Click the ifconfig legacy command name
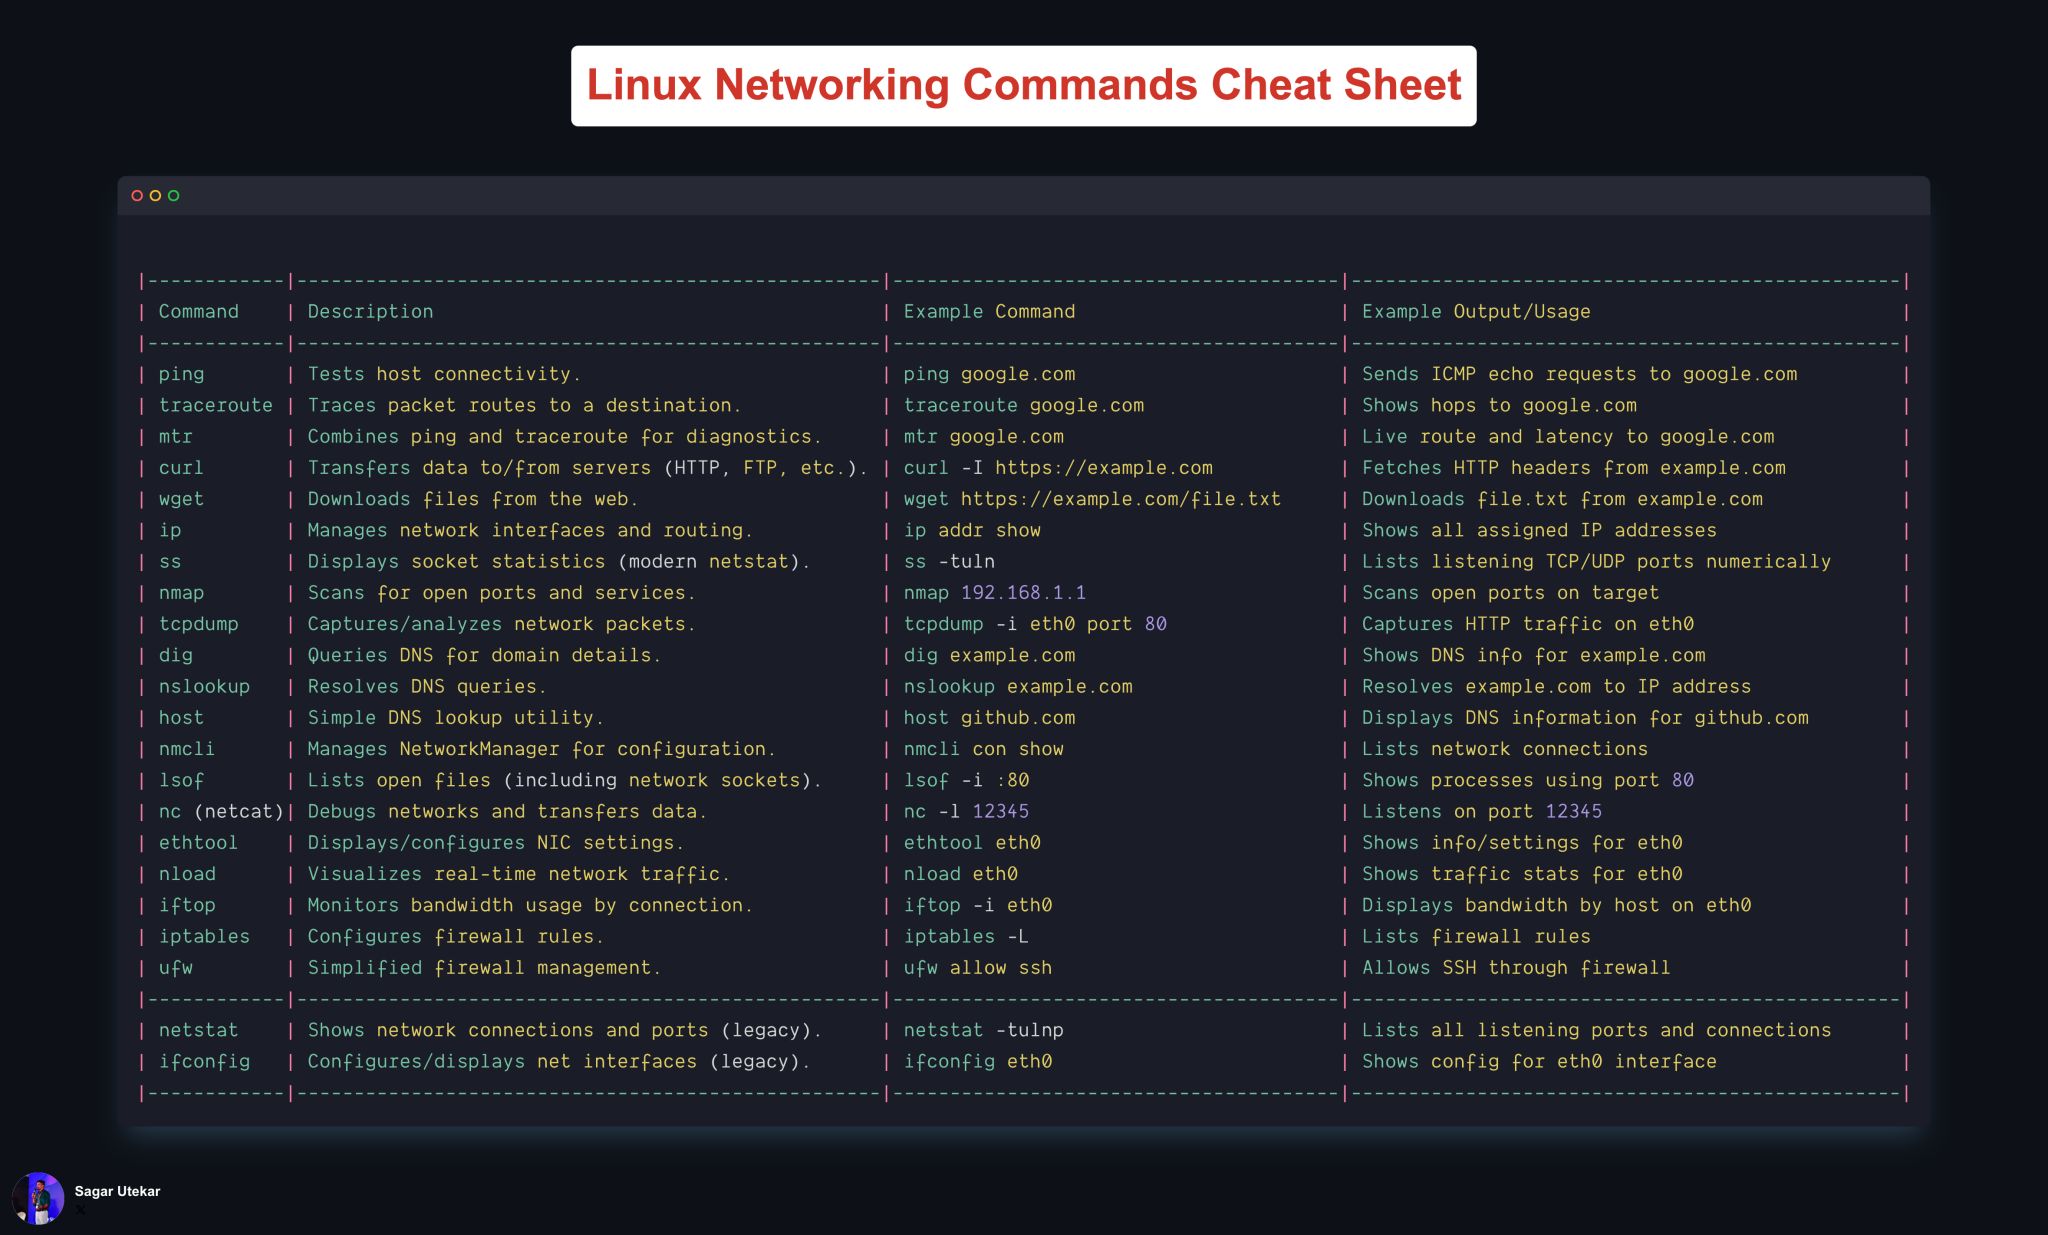 [x=204, y=1061]
